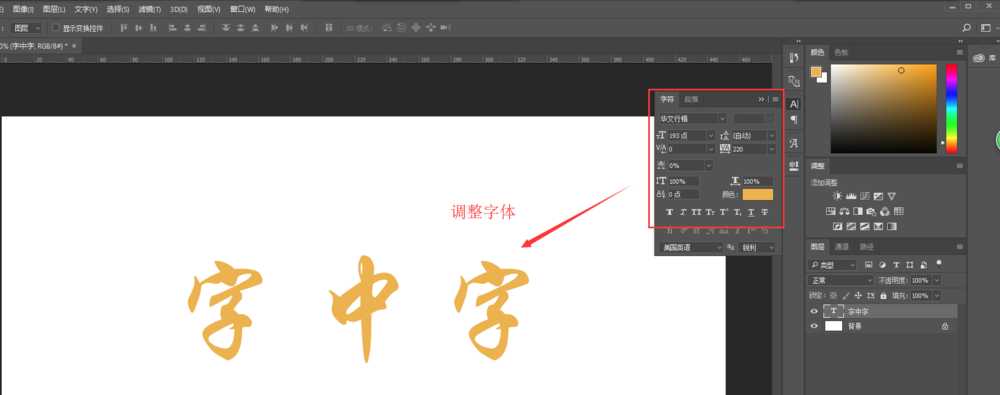This screenshot has height=395, width=1000.
Task: Toggle All Caps text style
Action: pyautogui.click(x=696, y=212)
